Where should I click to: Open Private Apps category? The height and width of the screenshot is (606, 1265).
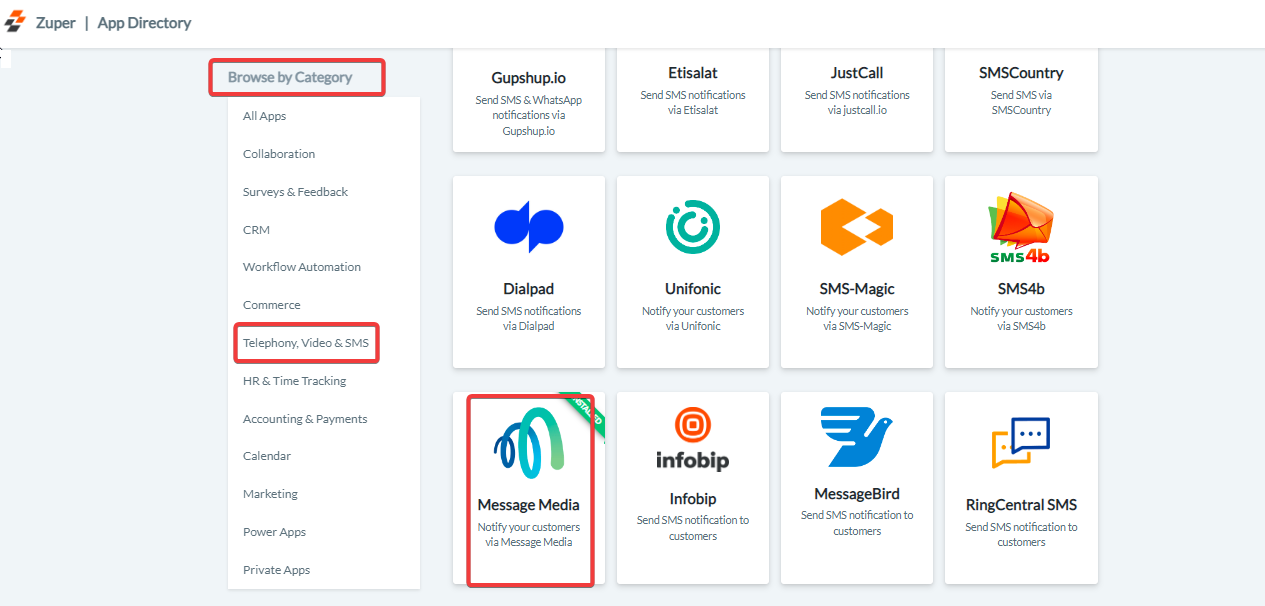click(277, 570)
